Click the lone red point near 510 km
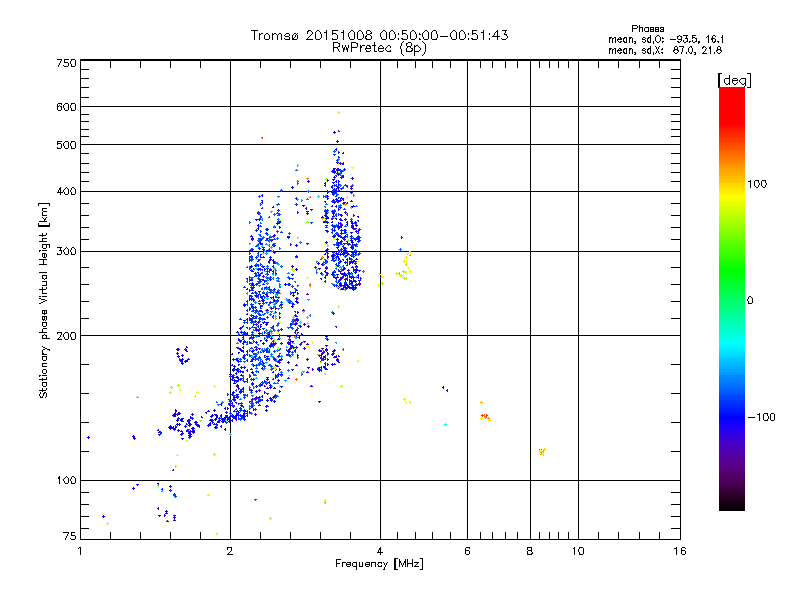This screenshot has width=800, height=600. click(262, 138)
